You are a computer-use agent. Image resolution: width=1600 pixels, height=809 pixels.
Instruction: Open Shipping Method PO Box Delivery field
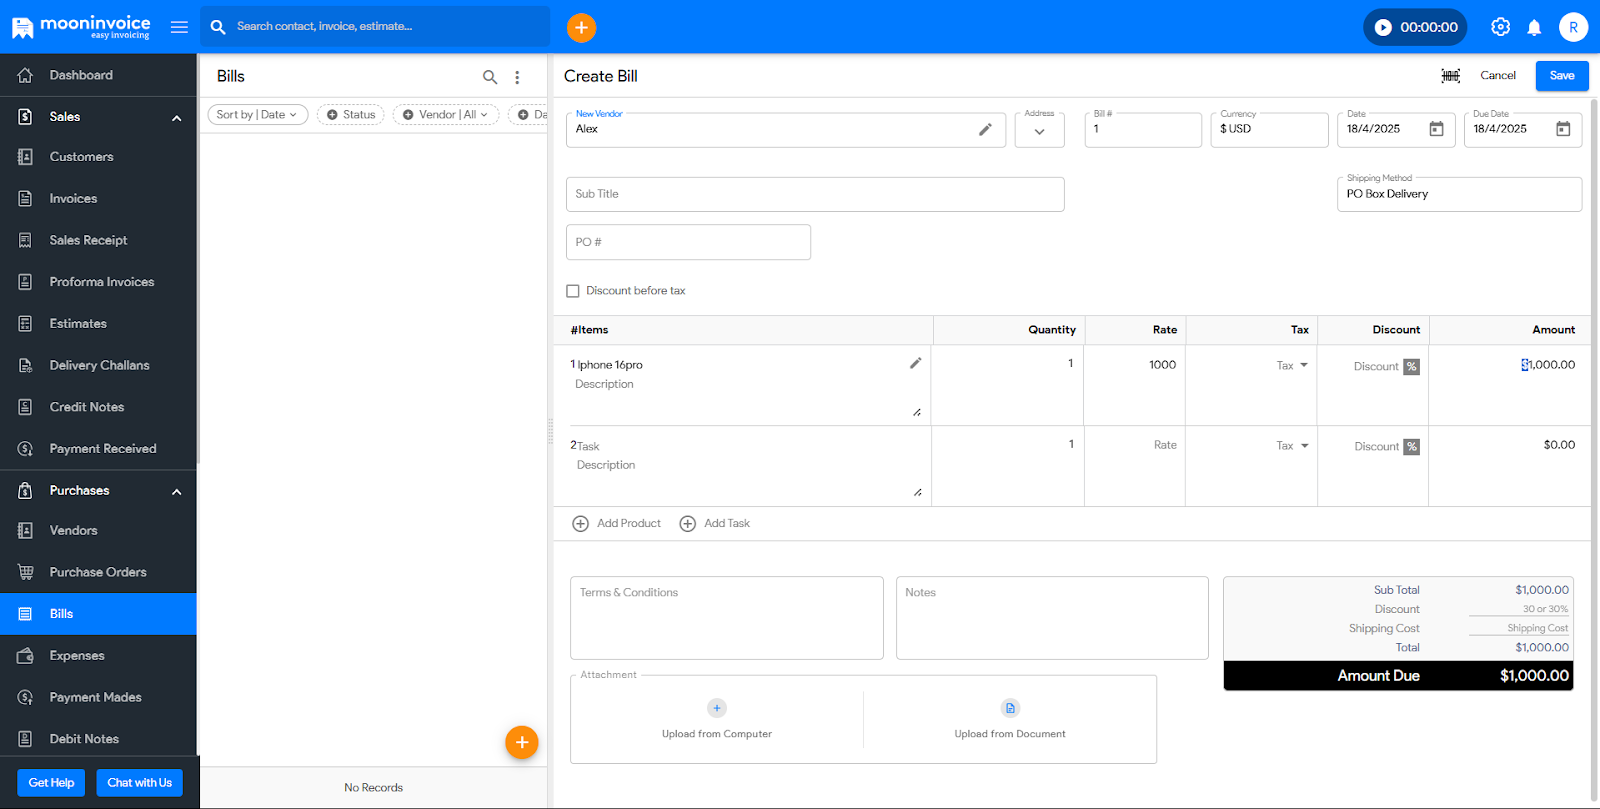pos(1459,194)
